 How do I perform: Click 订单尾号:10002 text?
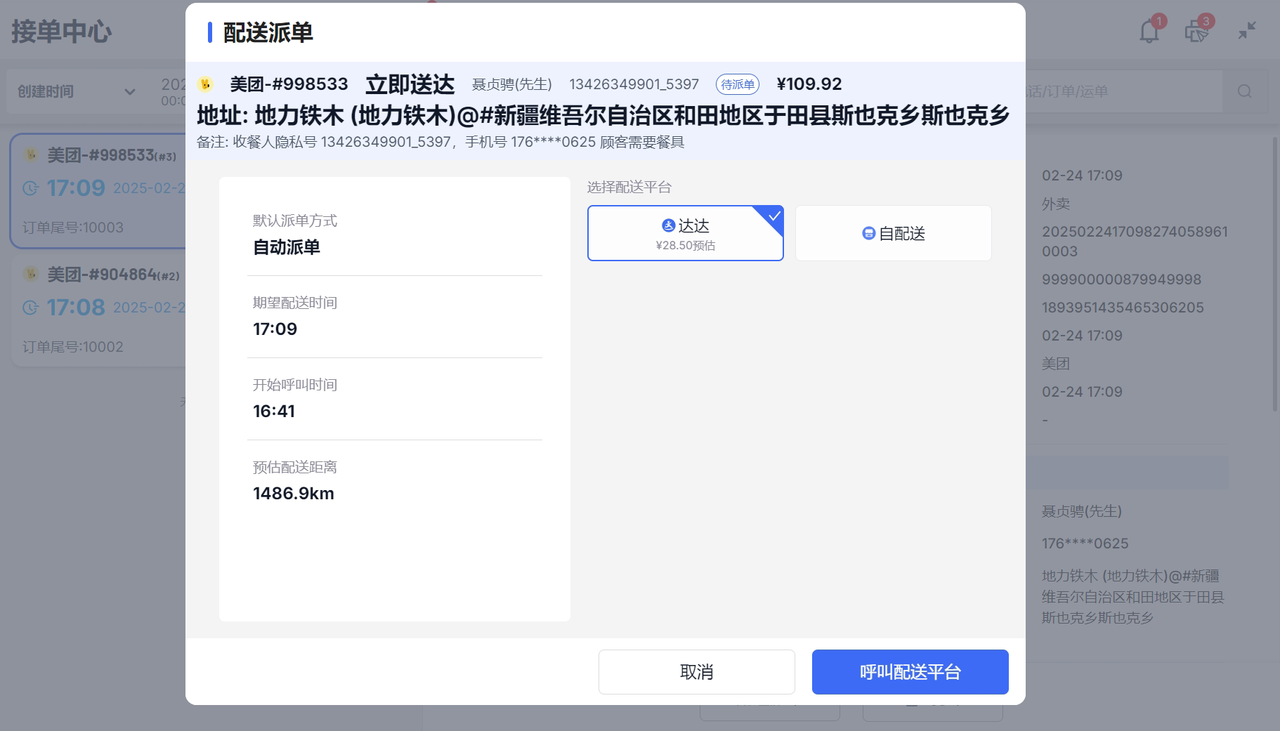coord(73,347)
